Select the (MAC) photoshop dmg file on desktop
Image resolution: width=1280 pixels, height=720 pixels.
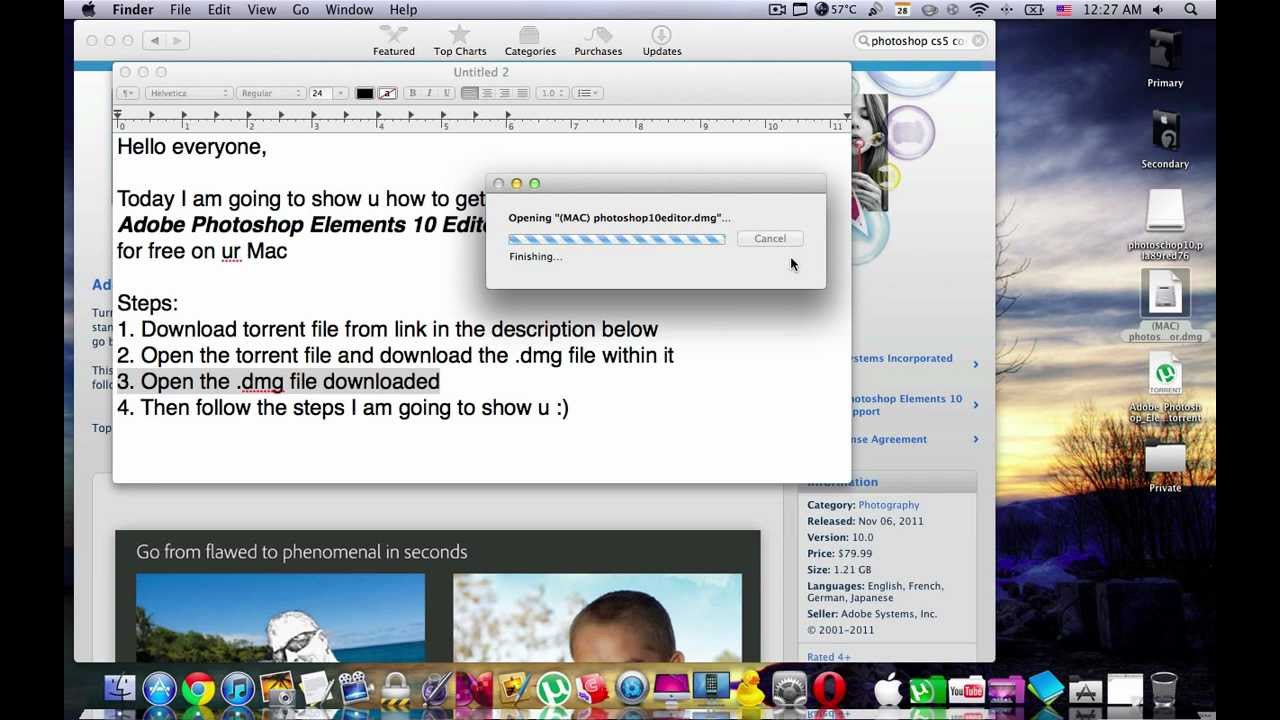click(1165, 308)
